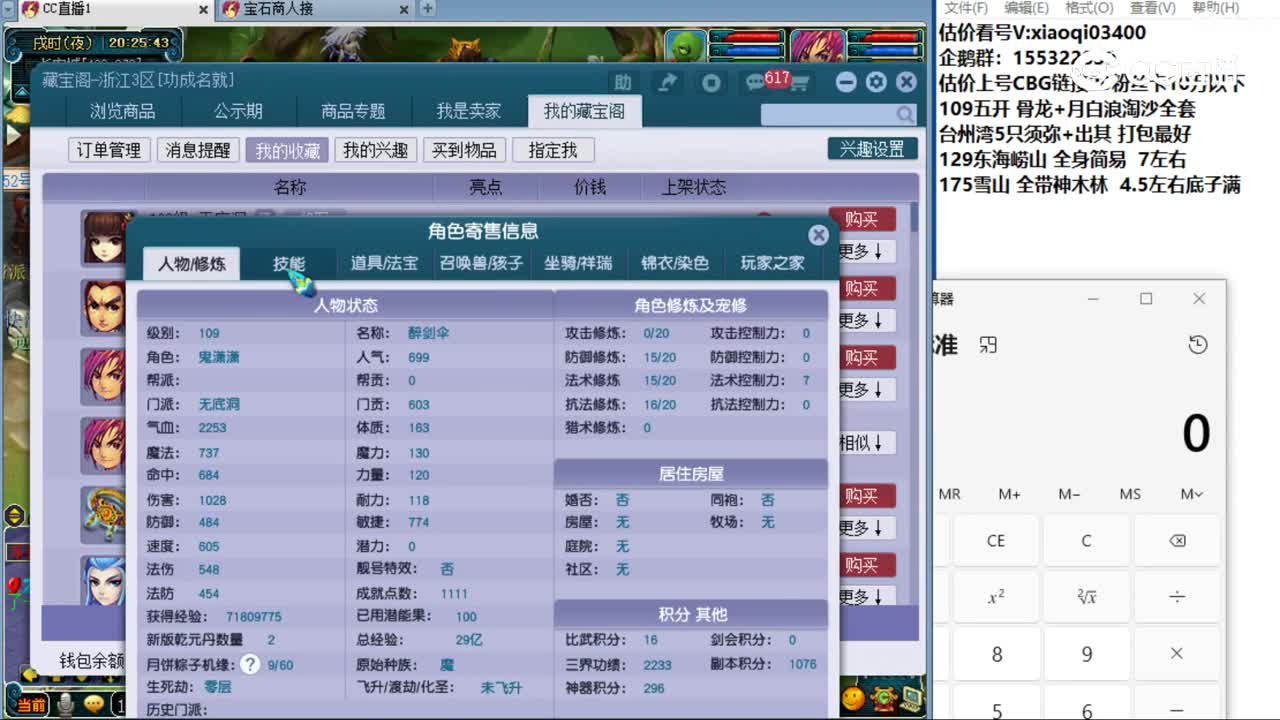Expand 更多 under the first 购买 button

click(866, 251)
